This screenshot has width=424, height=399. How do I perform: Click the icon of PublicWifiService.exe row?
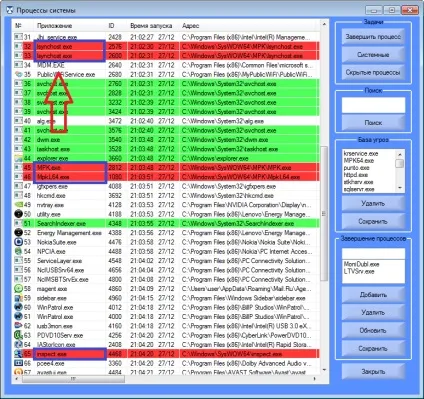pos(19,74)
